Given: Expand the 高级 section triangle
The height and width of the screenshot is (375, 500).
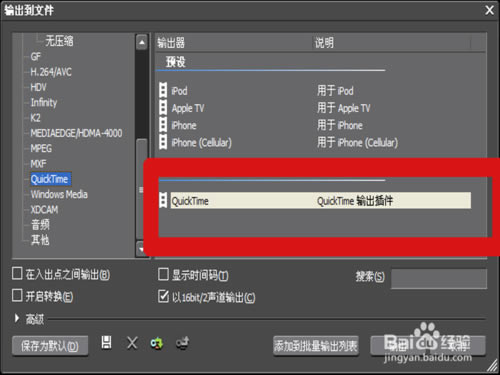Looking at the screenshot, I should (x=17, y=318).
